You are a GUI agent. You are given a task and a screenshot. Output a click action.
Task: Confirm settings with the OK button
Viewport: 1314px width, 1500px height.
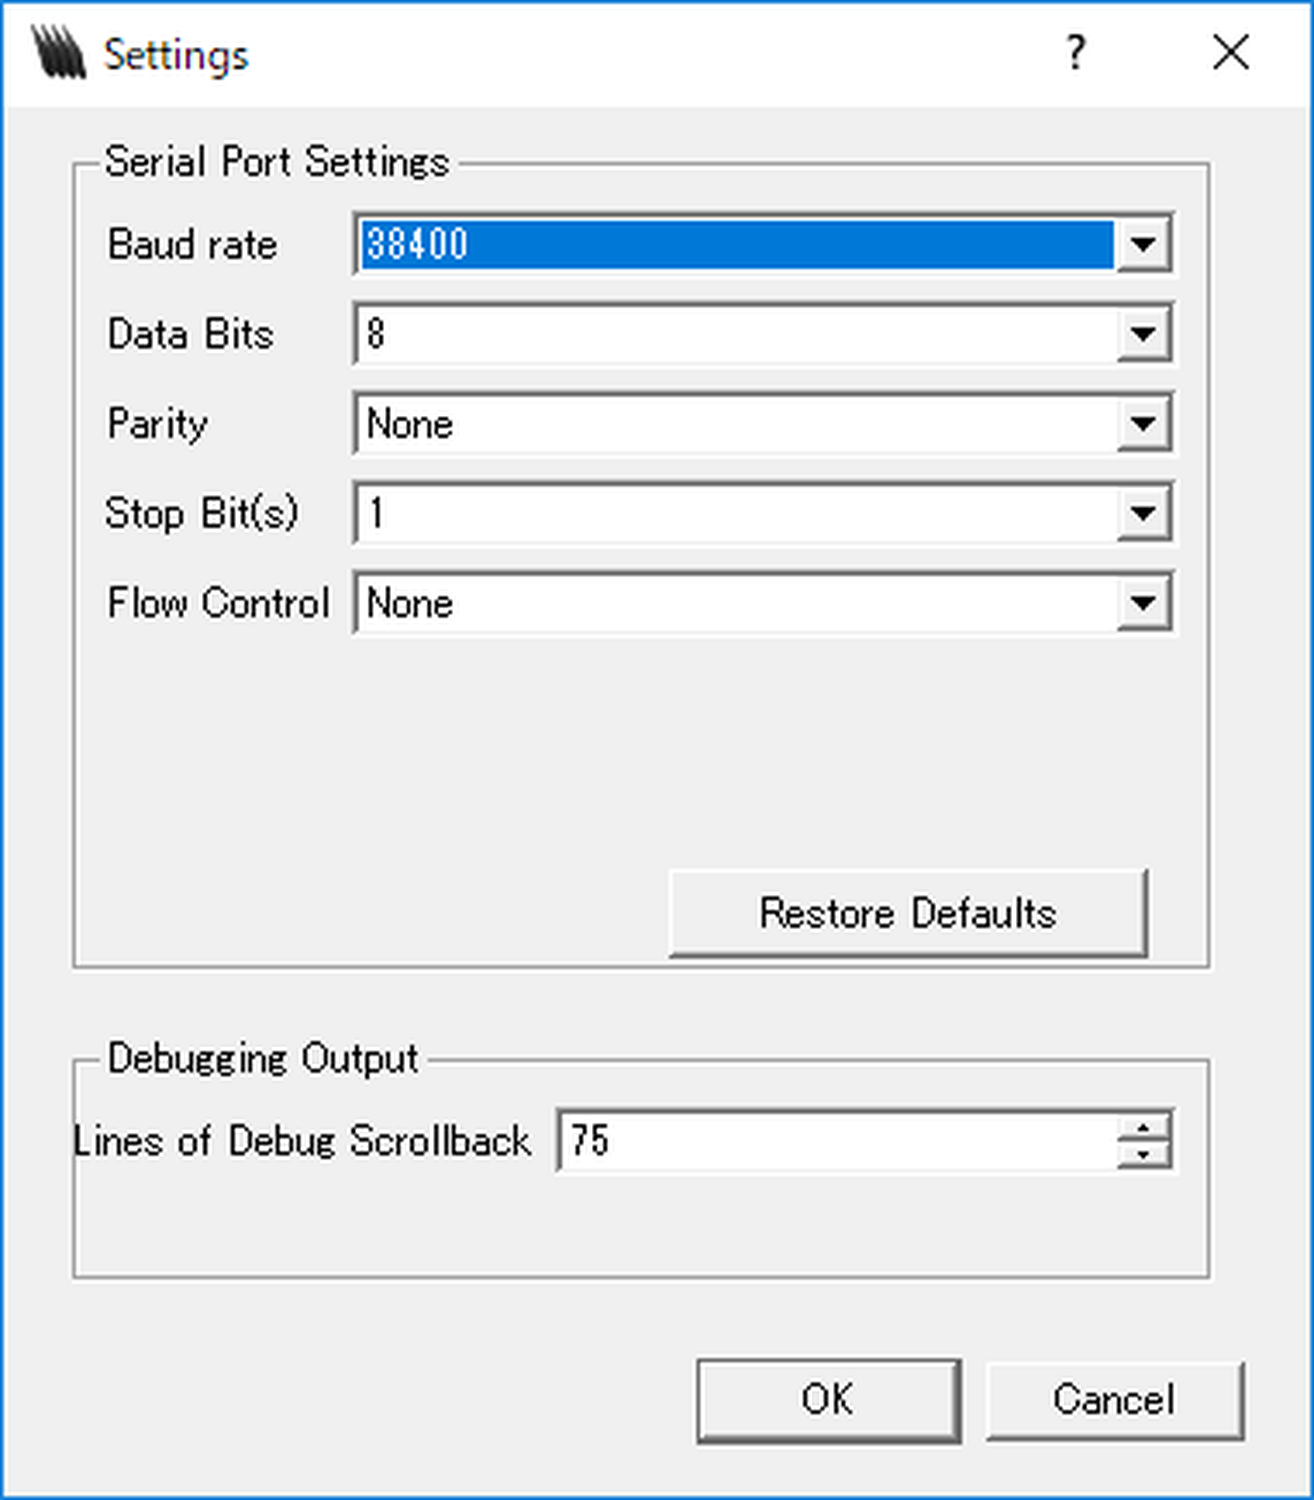[x=828, y=1400]
